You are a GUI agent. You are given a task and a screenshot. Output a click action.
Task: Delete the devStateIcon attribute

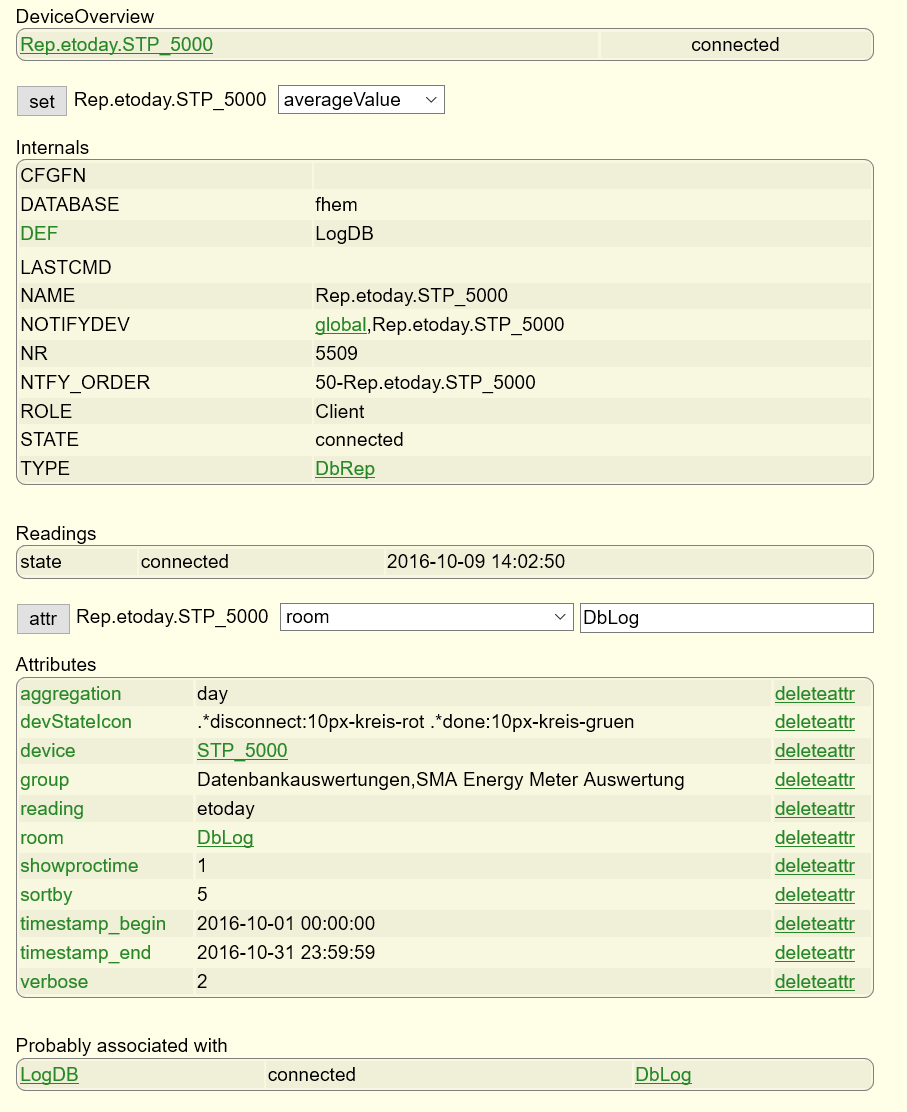(814, 722)
